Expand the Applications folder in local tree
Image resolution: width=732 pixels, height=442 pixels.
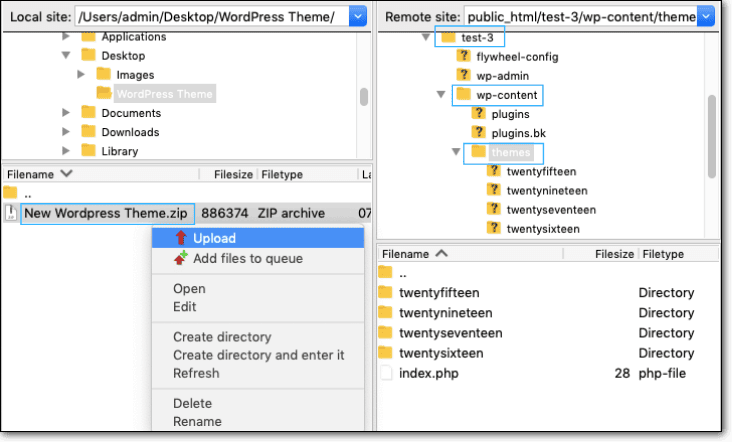click(66, 36)
